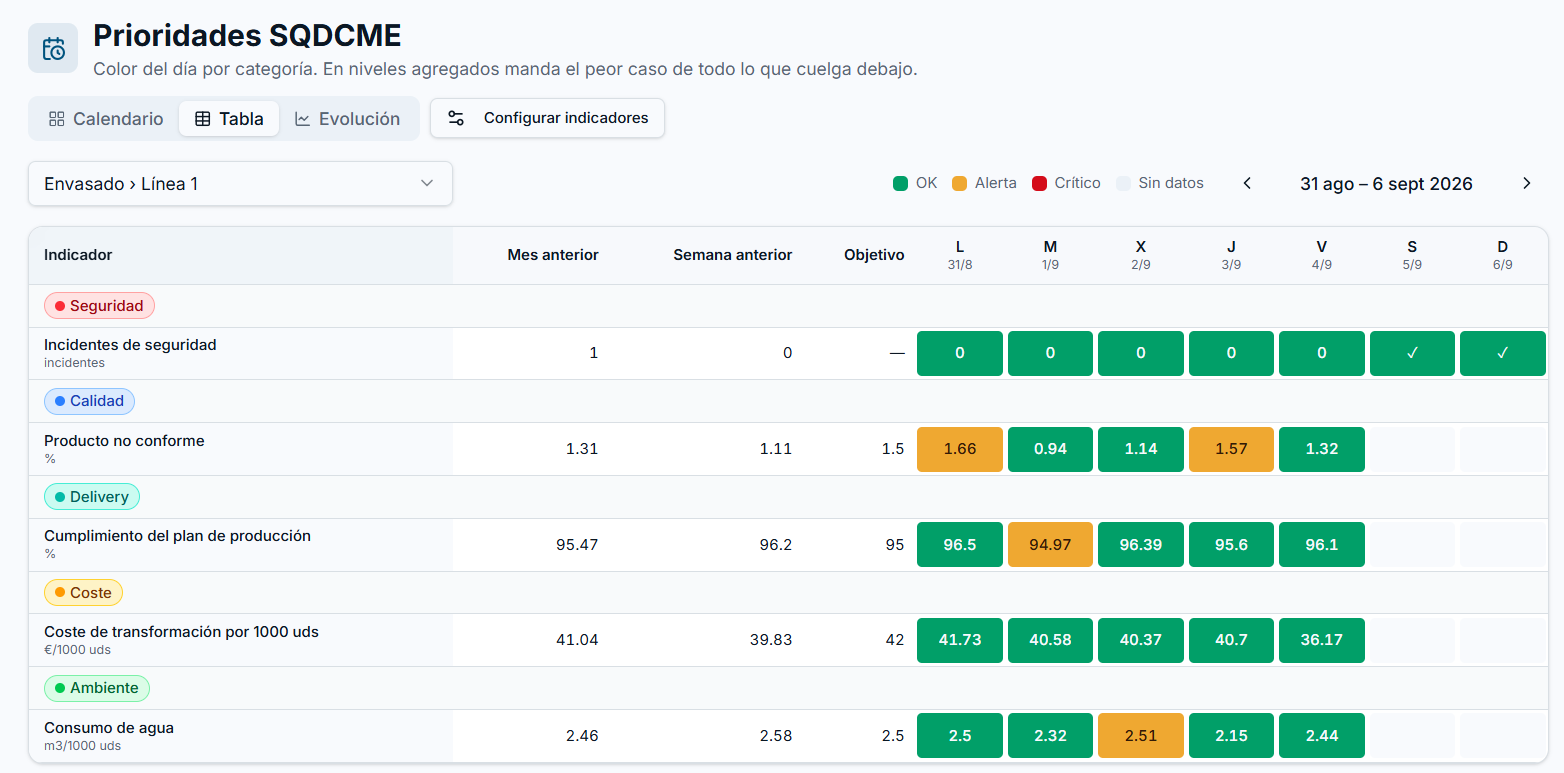Click Cumplimiento del plan de producción row
The height and width of the screenshot is (773, 1564).
(787, 545)
